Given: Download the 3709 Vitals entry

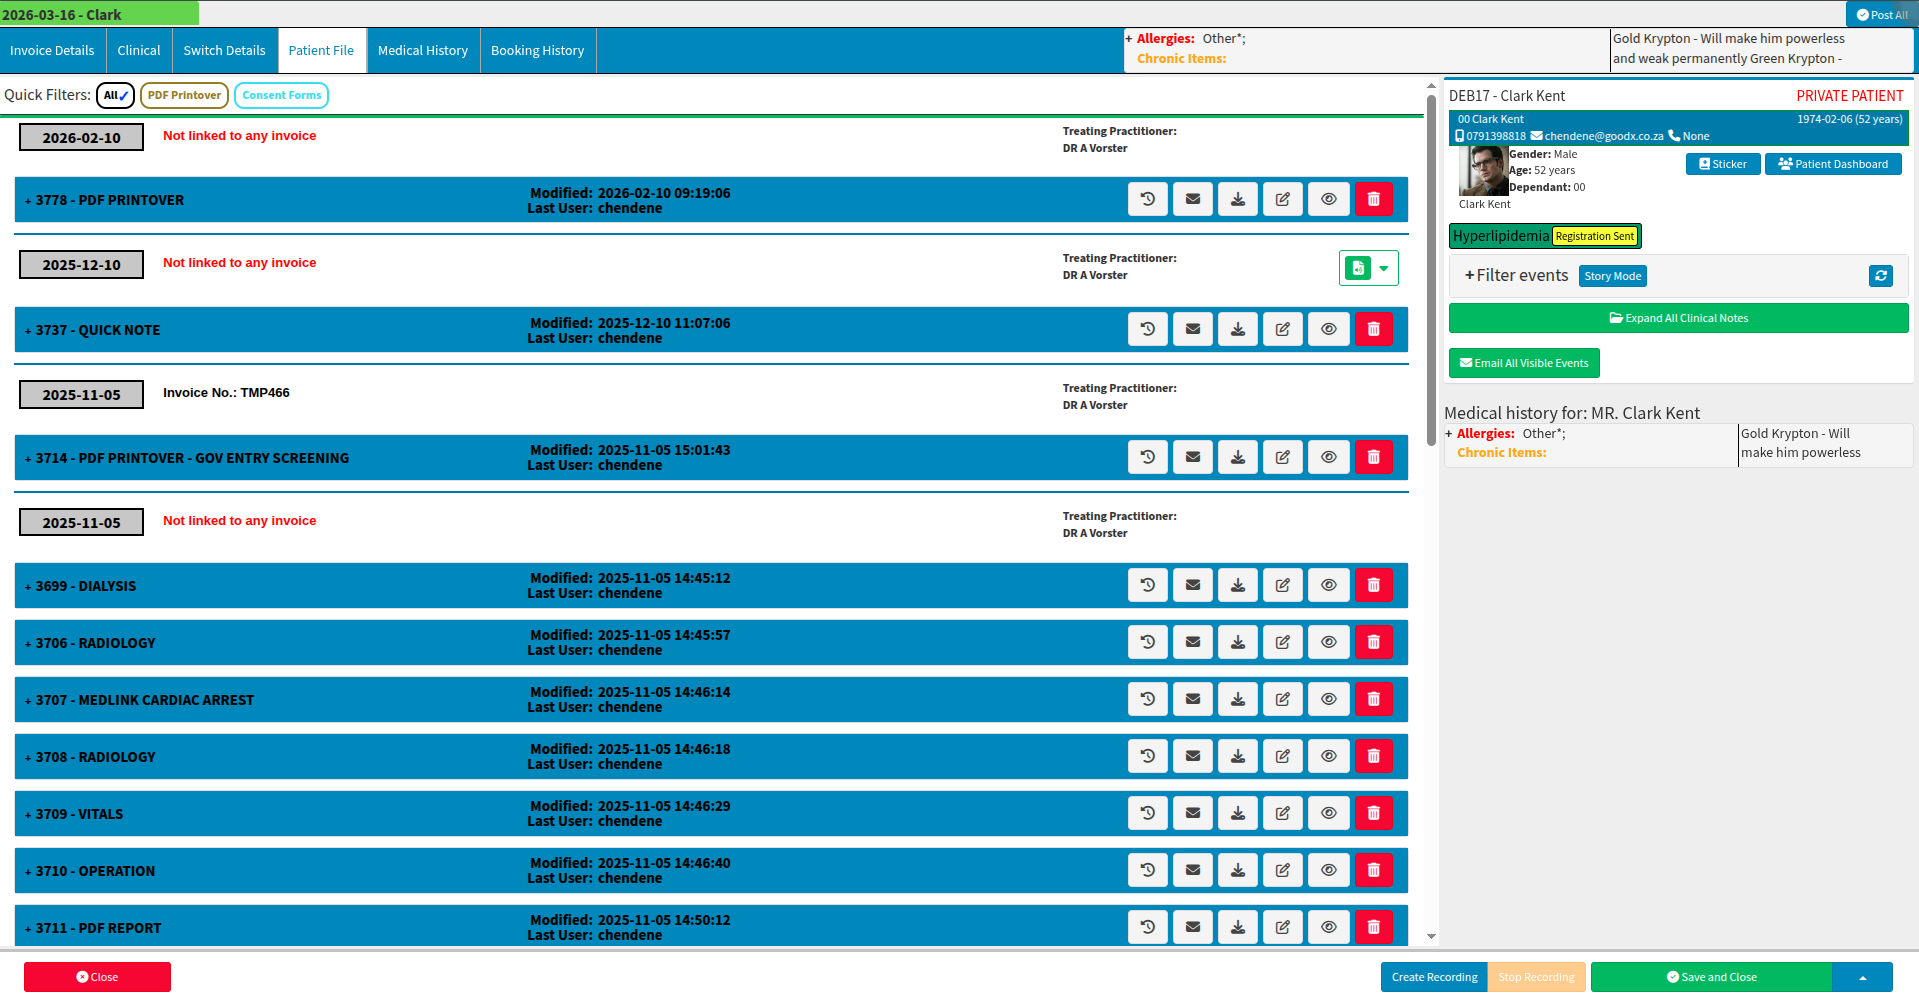Looking at the screenshot, I should 1238,813.
